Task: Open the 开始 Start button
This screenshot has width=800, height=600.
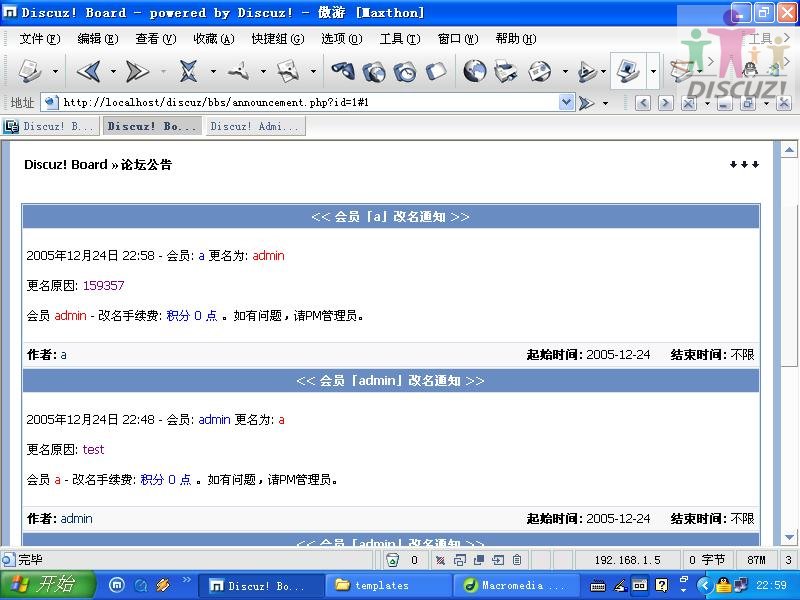Action: tap(48, 585)
